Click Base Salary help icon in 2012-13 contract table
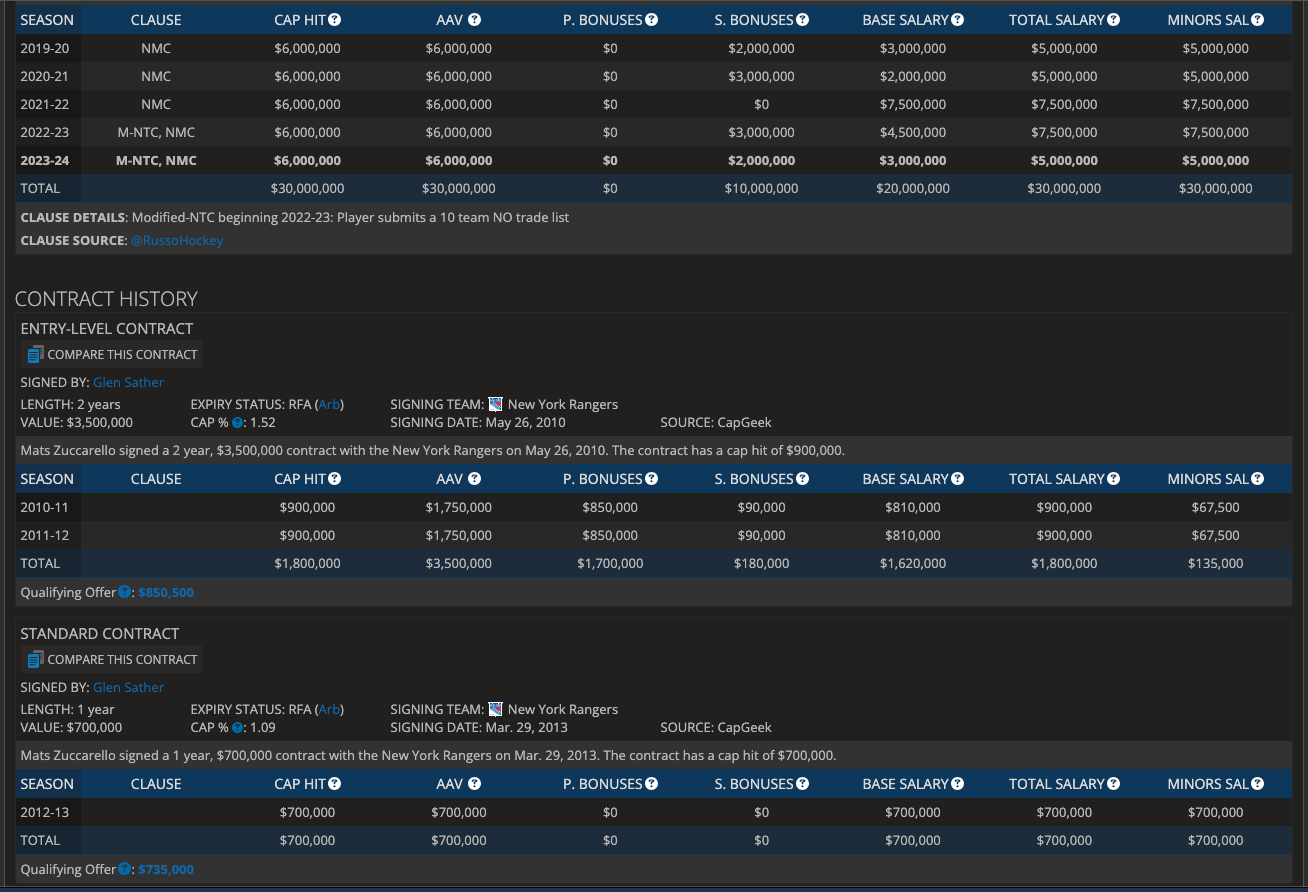 click(957, 784)
